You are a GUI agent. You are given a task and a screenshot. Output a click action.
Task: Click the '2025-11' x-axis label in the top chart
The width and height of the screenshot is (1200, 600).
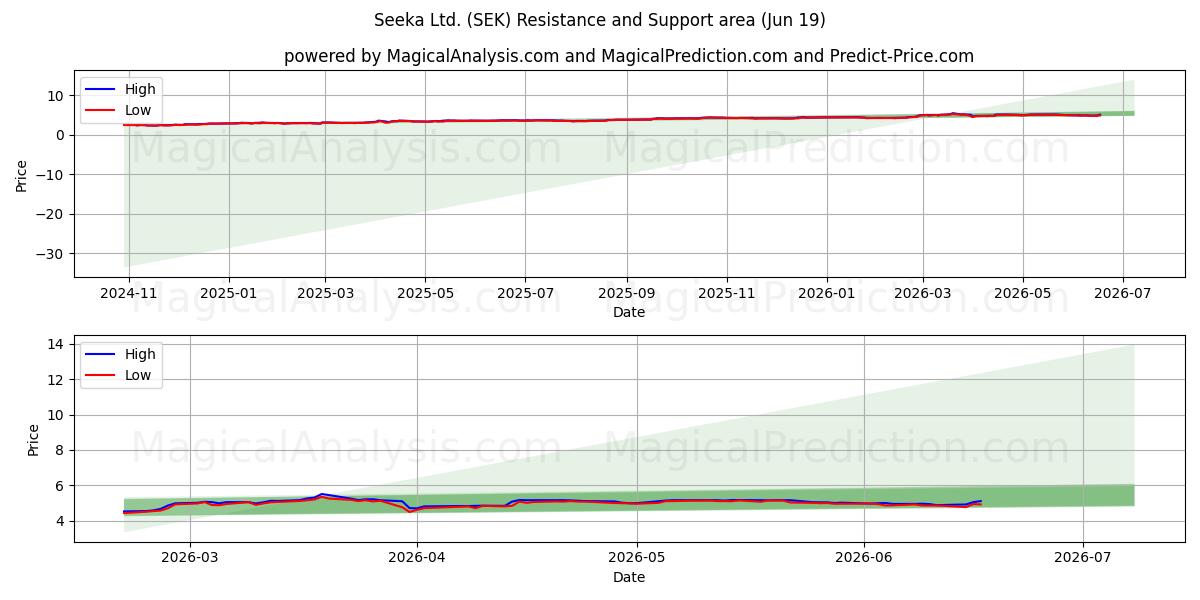tap(727, 294)
